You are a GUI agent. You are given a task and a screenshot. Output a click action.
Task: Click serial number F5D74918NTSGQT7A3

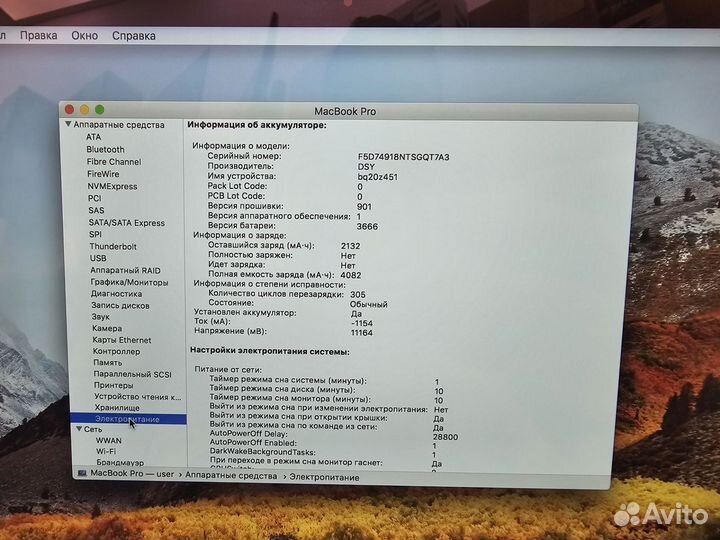click(x=403, y=157)
